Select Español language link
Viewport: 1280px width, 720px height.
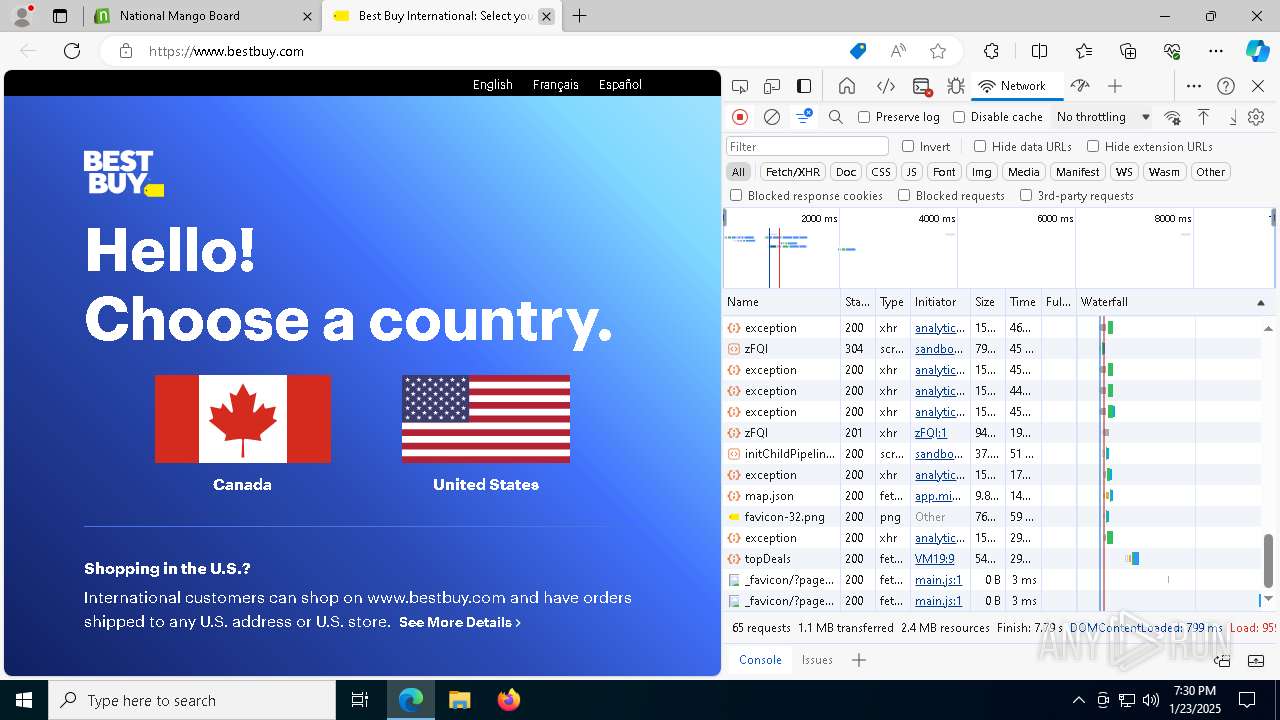click(620, 85)
